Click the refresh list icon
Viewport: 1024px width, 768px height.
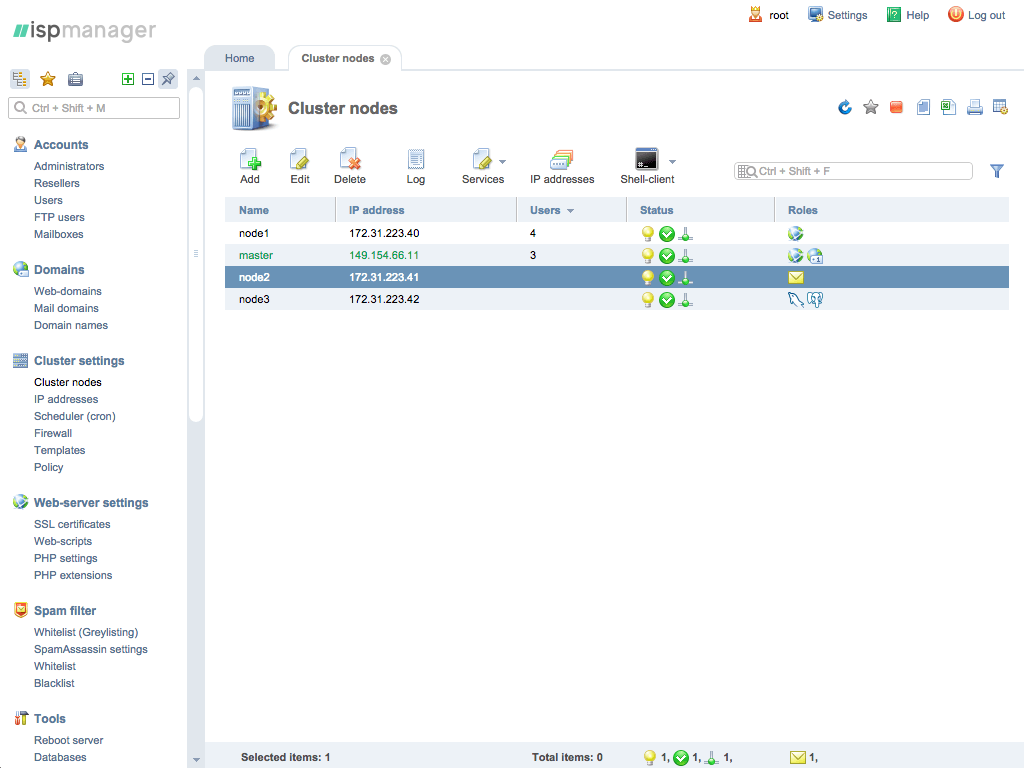click(x=845, y=107)
